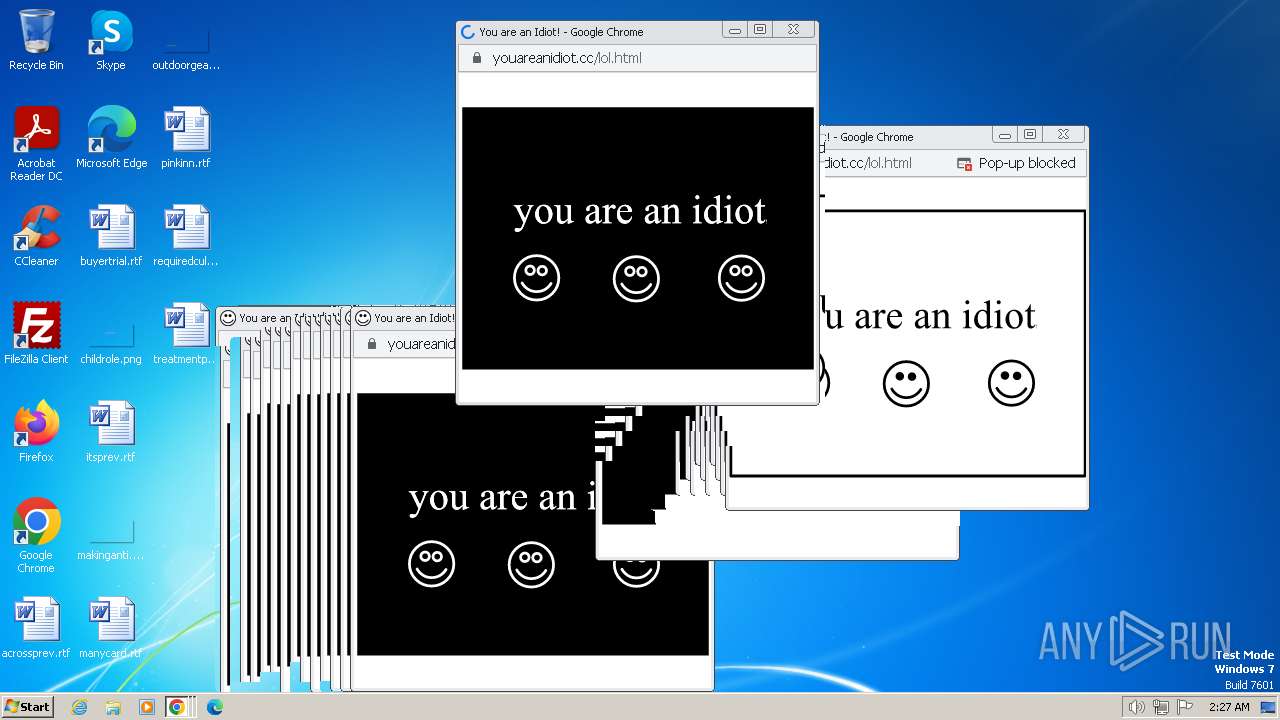This screenshot has height=720, width=1280.
Task: Close the right-side Chrome popup window
Action: point(1063,135)
